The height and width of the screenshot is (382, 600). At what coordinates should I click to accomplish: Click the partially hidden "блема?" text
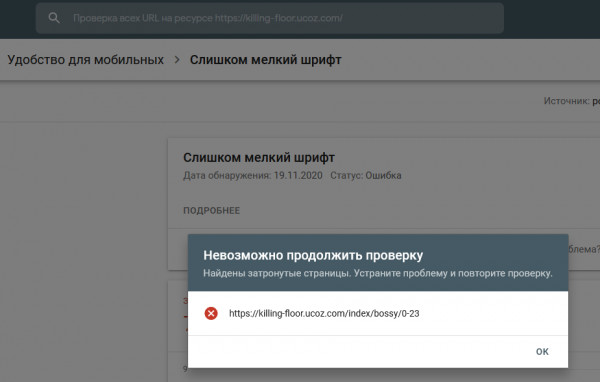584,249
